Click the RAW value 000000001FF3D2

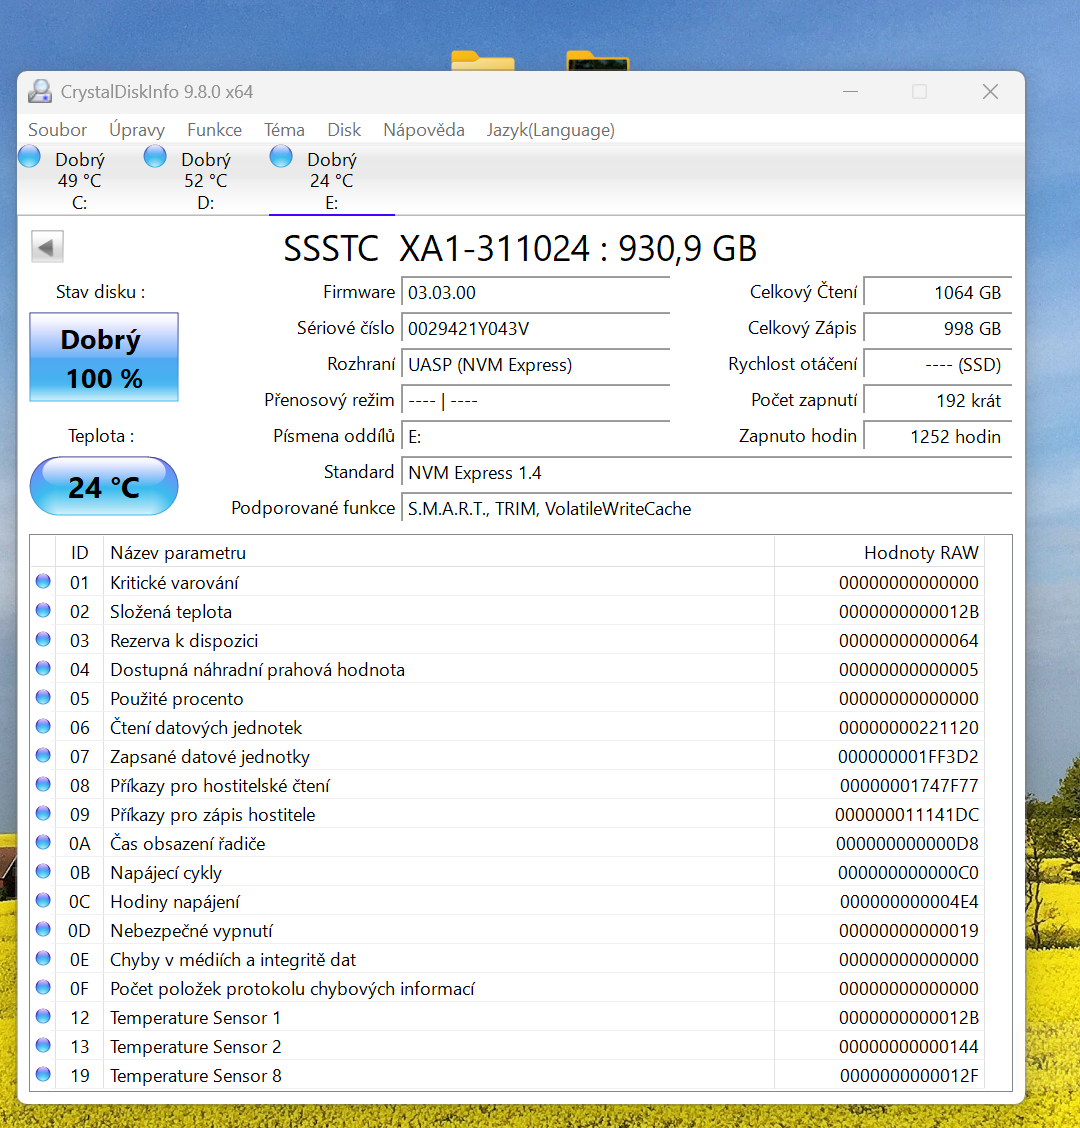(x=909, y=757)
